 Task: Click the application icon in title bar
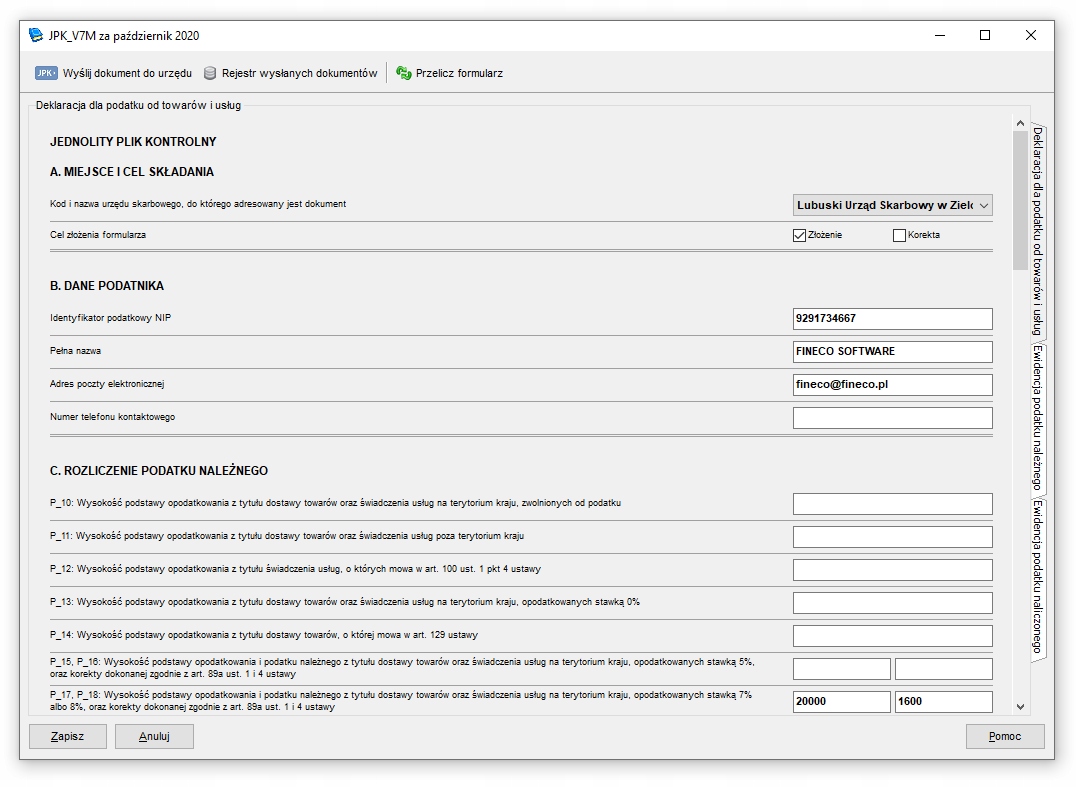36,35
